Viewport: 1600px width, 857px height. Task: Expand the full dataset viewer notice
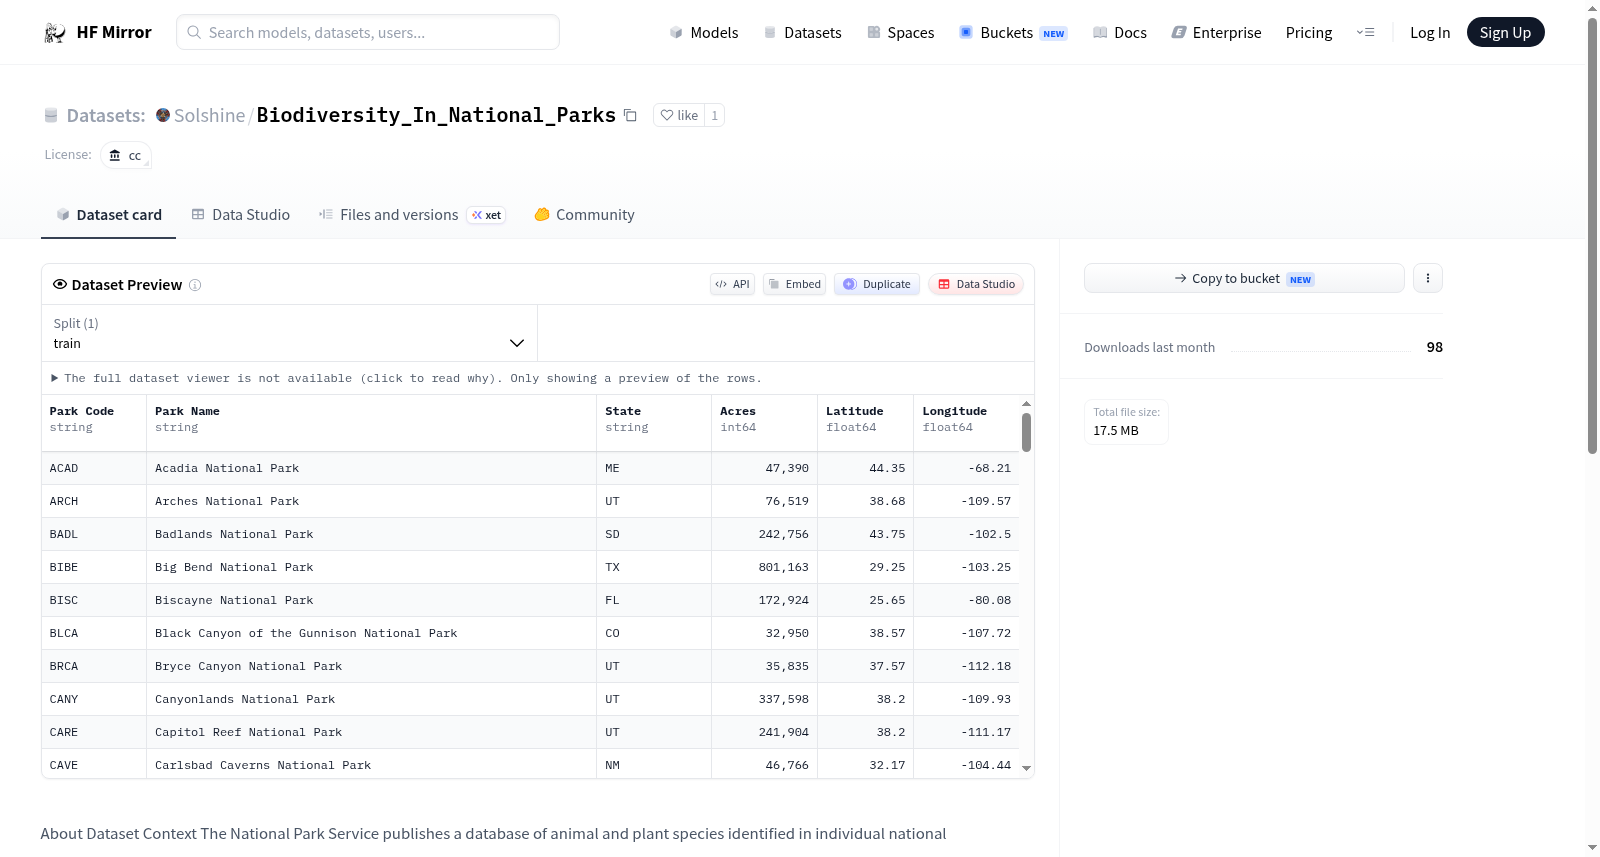[406, 378]
